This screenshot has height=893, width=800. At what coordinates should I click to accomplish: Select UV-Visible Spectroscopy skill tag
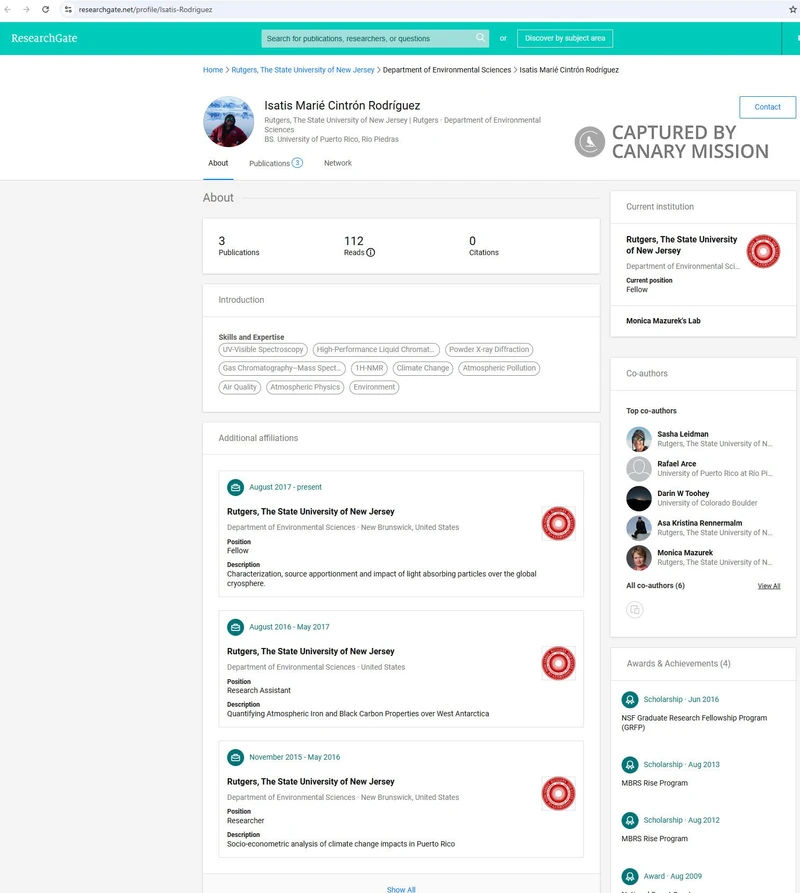pos(263,350)
